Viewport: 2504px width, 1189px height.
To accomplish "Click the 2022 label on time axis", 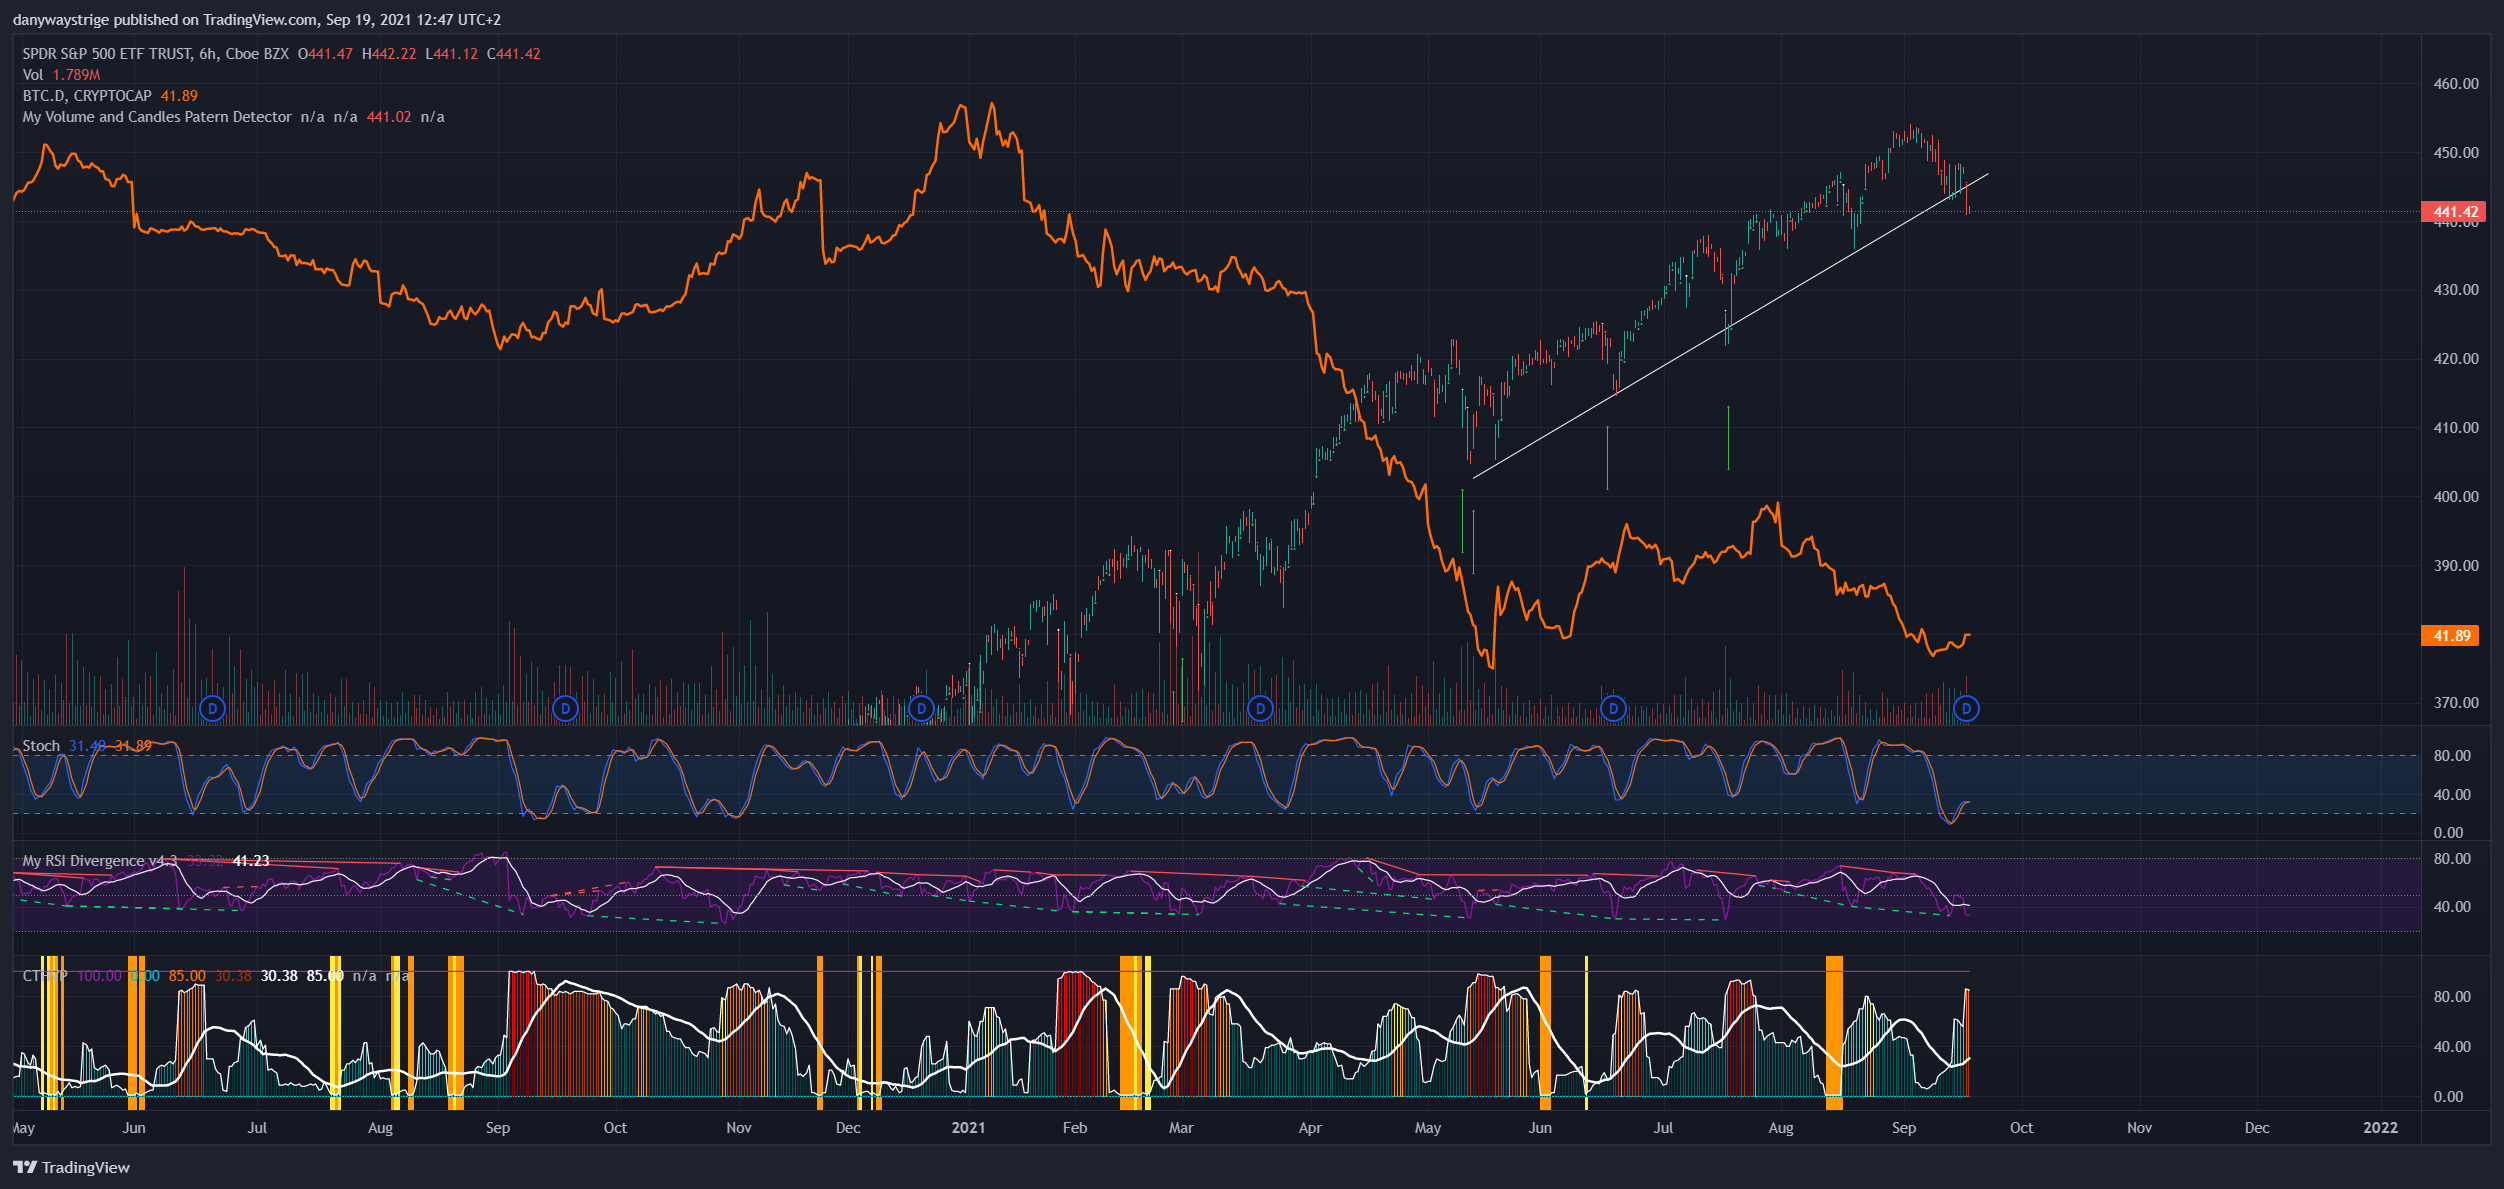I will click(x=2380, y=1128).
